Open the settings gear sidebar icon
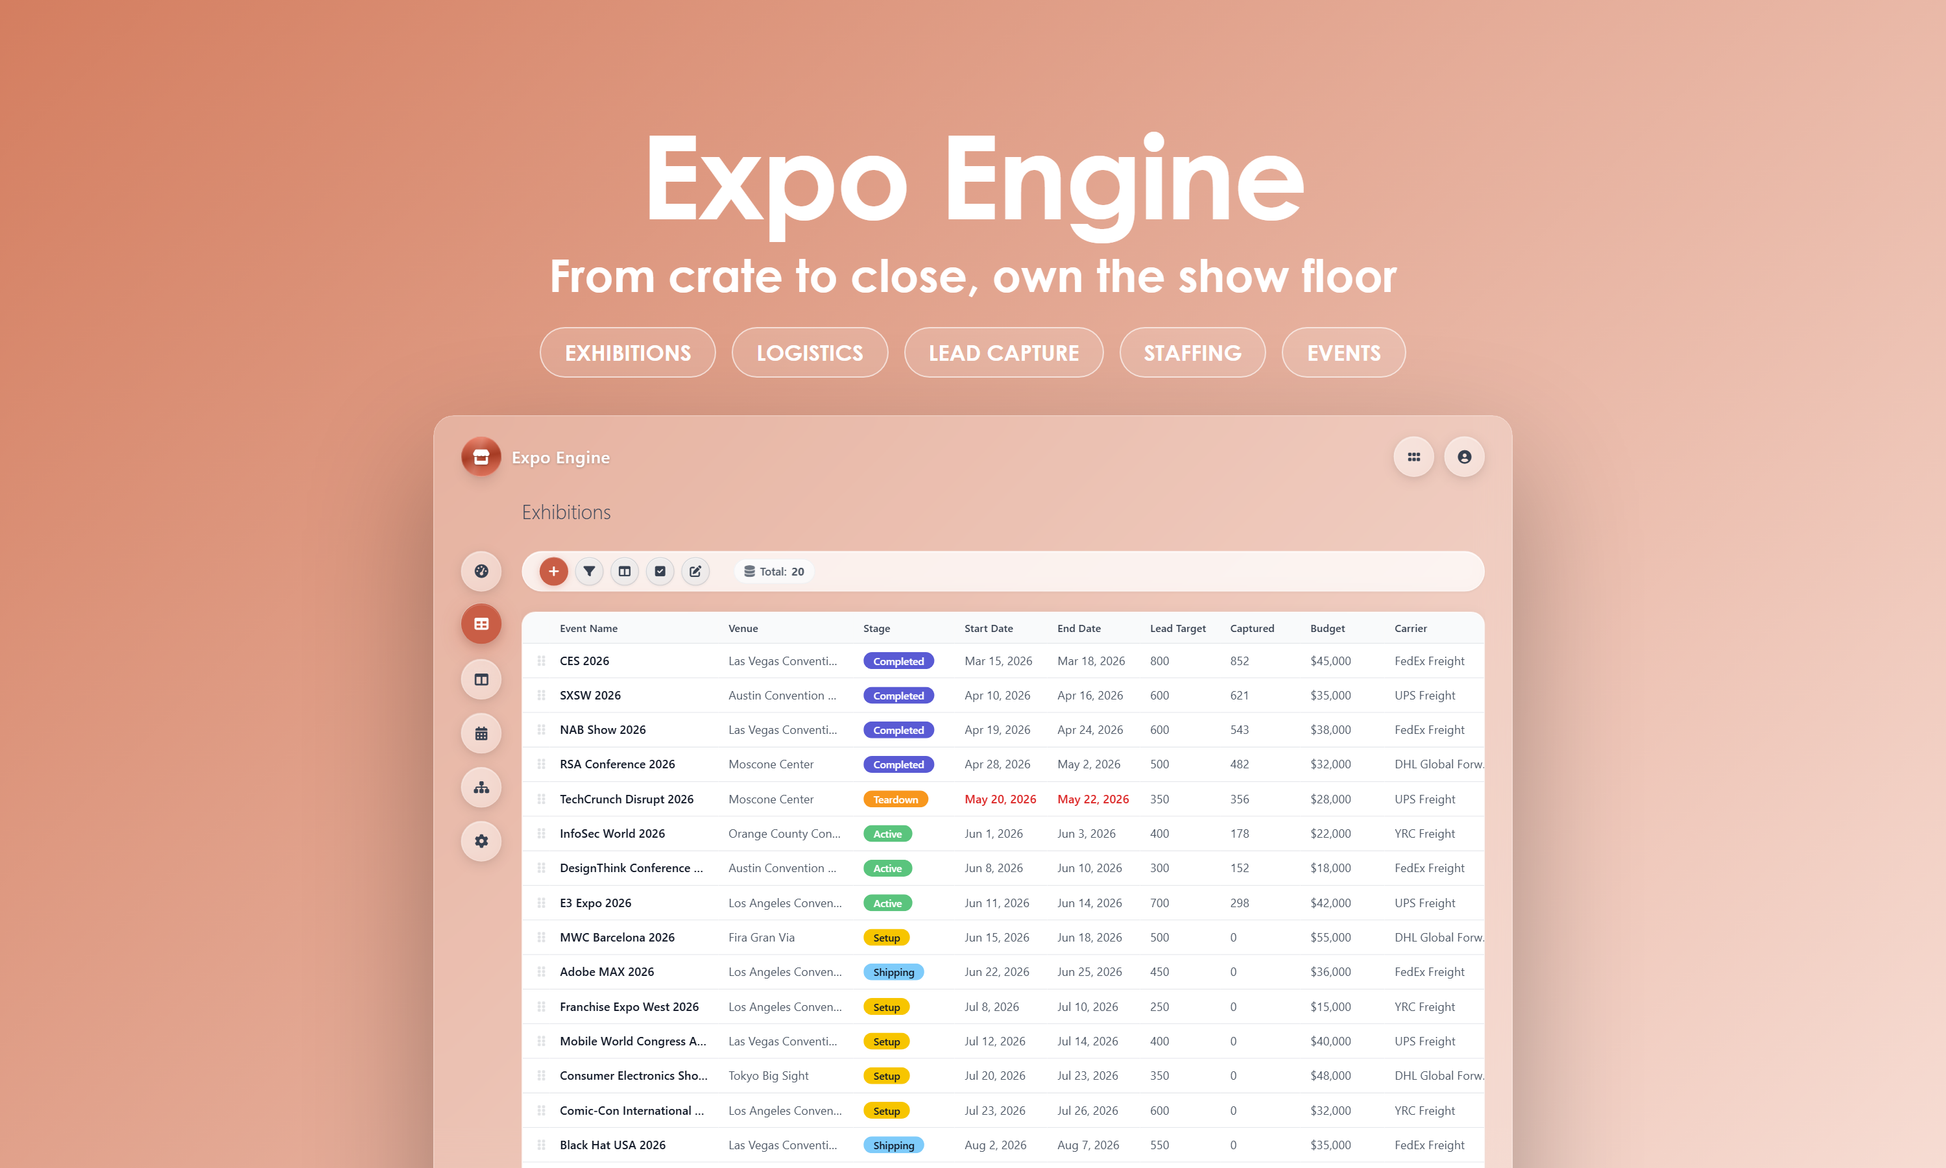Image resolution: width=1946 pixels, height=1168 pixels. 481,841
